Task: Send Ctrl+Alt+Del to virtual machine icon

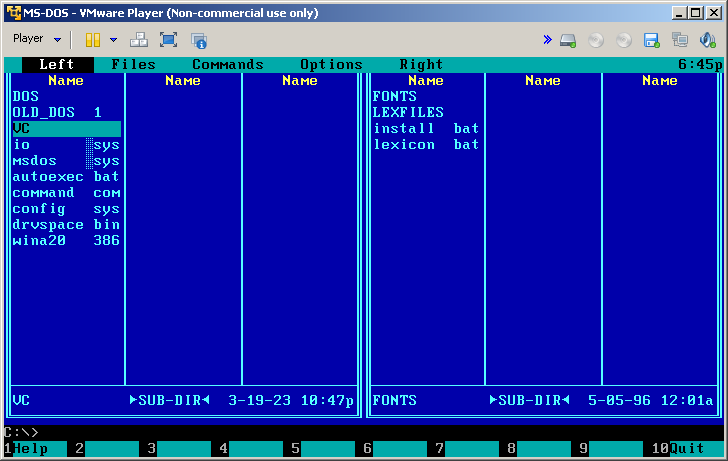Action: [139, 40]
